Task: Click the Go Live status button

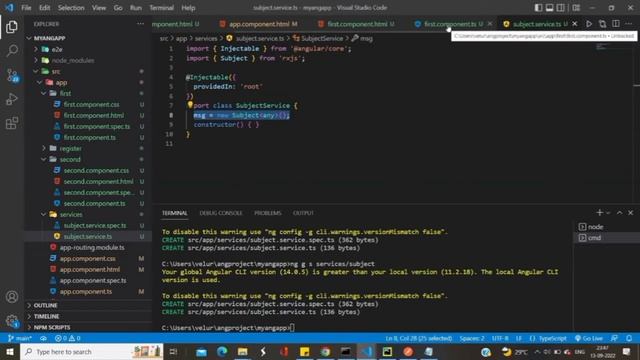Action: point(589,338)
